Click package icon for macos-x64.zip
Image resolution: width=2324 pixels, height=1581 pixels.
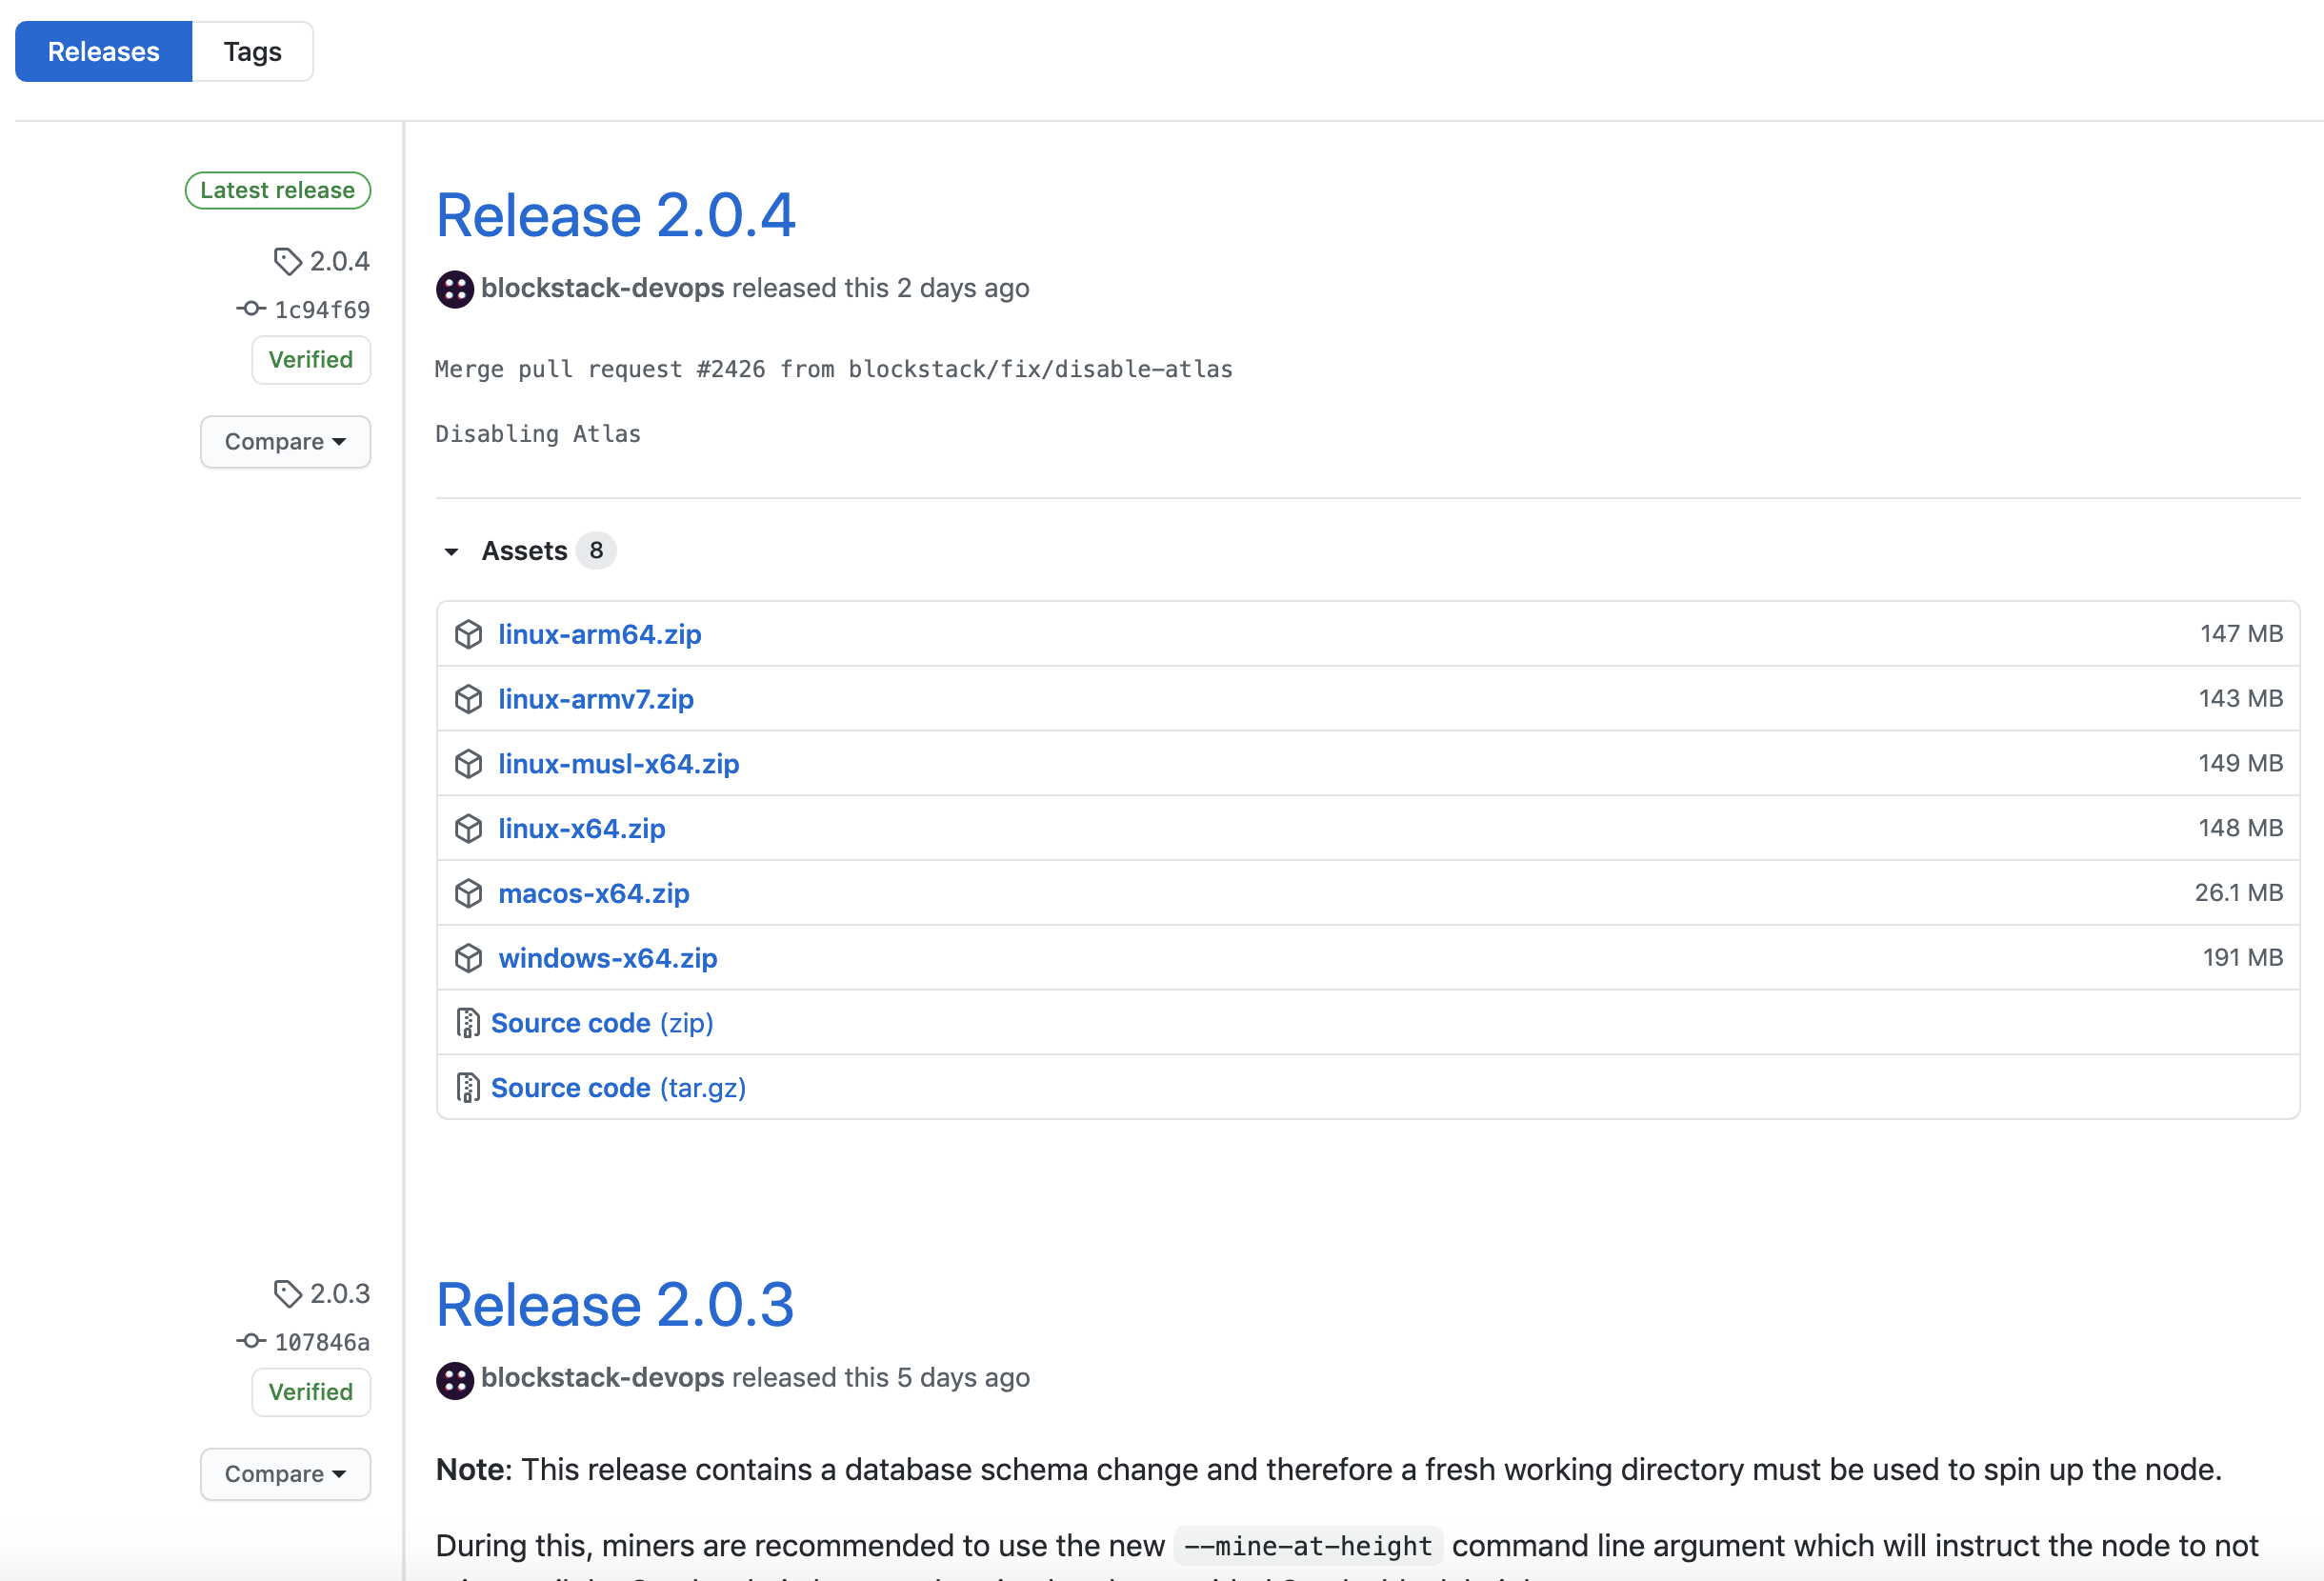[468, 893]
